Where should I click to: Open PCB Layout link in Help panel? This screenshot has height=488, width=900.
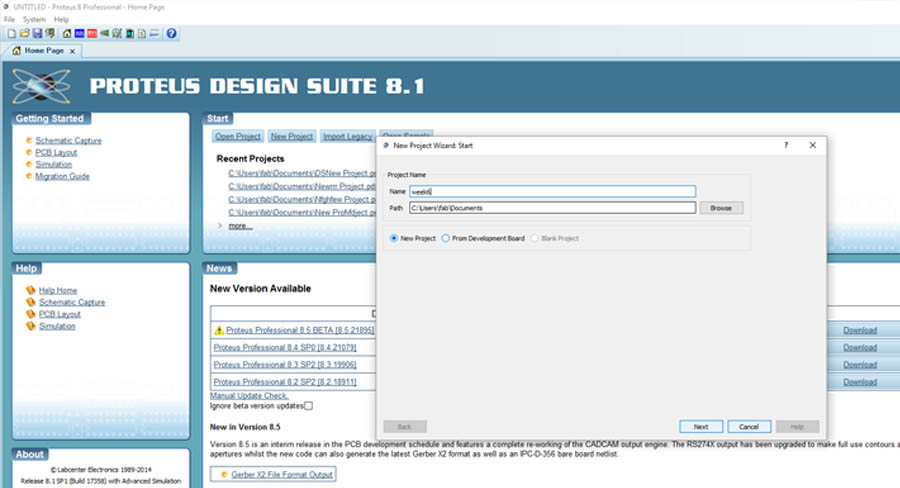[x=60, y=315]
